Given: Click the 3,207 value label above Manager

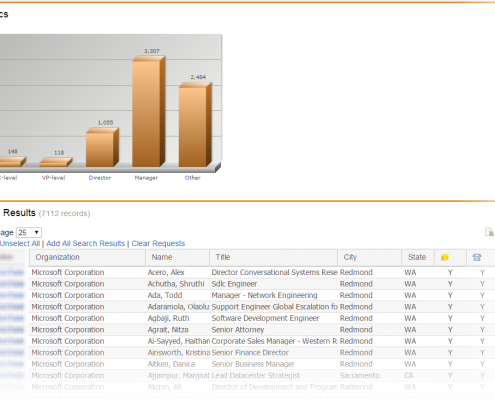Looking at the screenshot, I should [x=152, y=51].
